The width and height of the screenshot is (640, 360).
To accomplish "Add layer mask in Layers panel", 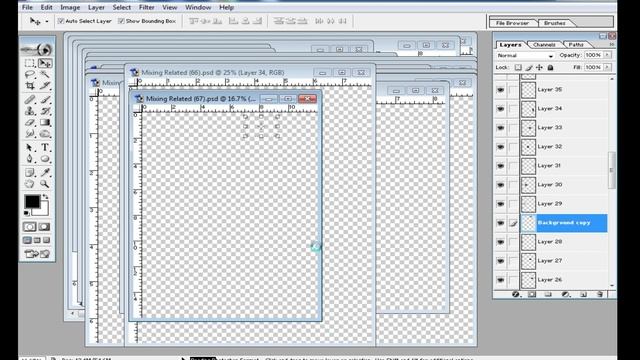I will (x=532, y=294).
